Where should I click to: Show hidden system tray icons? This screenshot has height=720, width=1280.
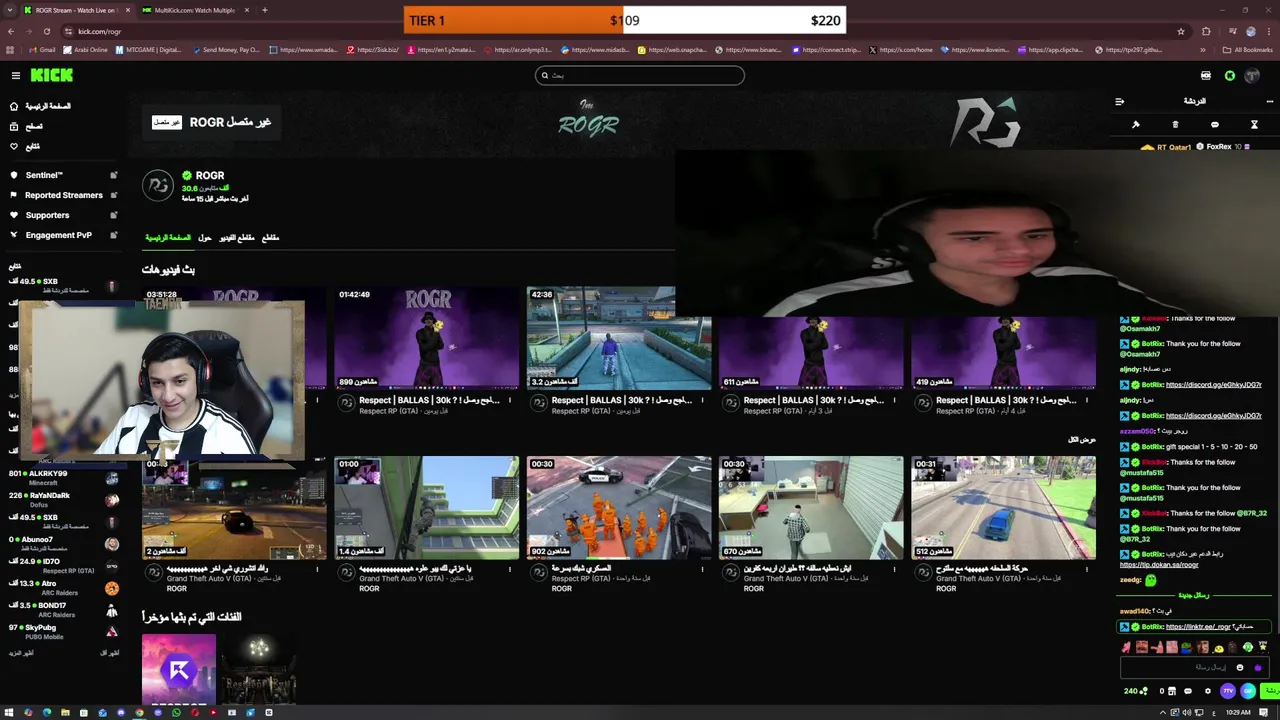pyautogui.click(x=1163, y=713)
